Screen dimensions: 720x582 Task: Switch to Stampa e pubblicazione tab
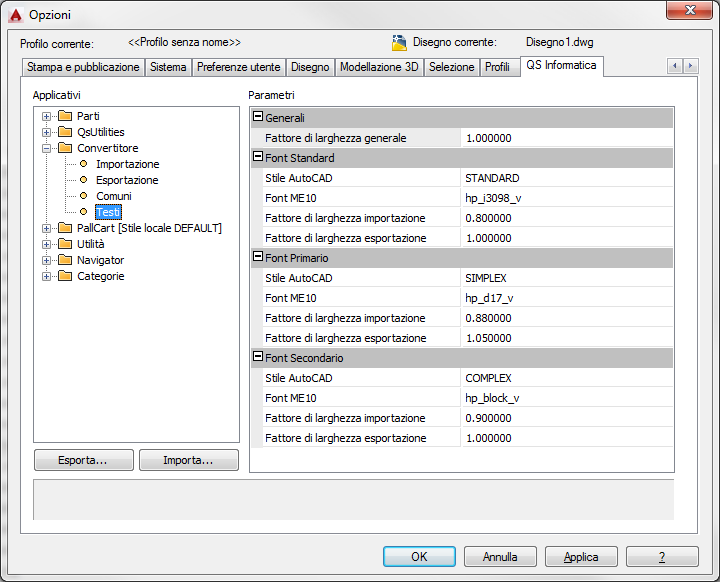pos(83,67)
